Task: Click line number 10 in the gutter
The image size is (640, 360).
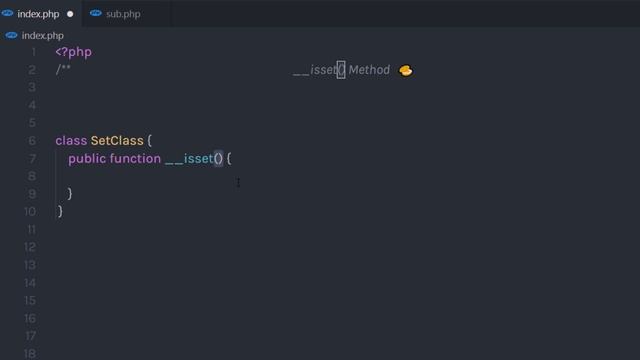Action: (30, 212)
